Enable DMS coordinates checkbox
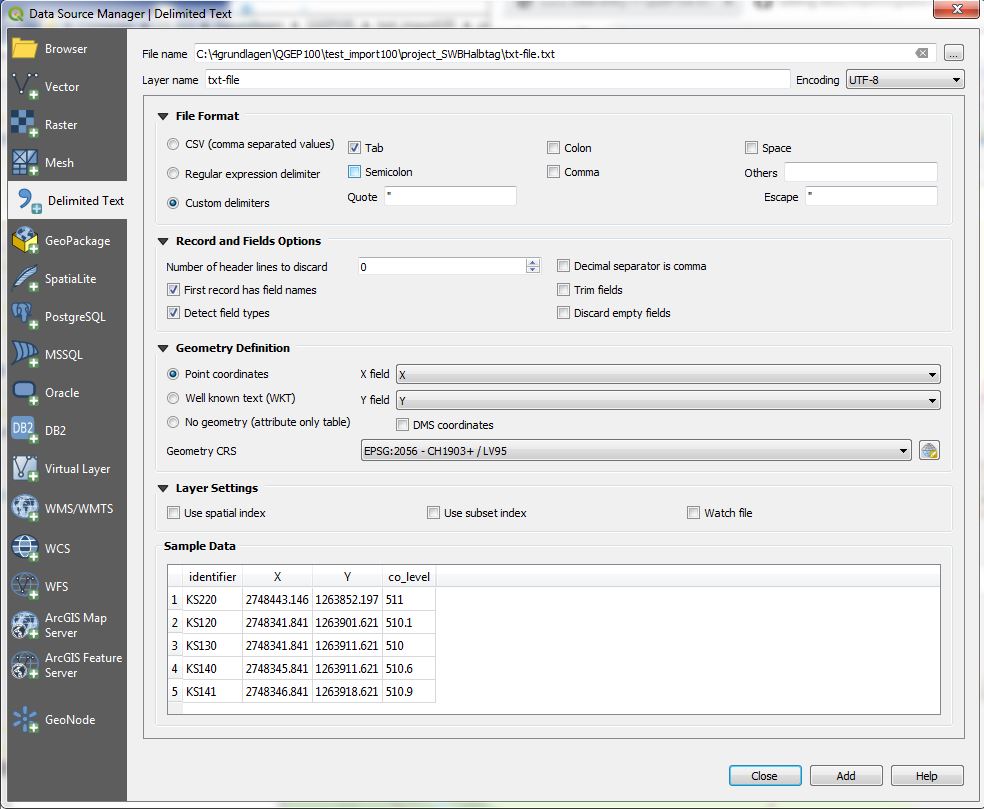The width and height of the screenshot is (984, 809). pos(402,425)
